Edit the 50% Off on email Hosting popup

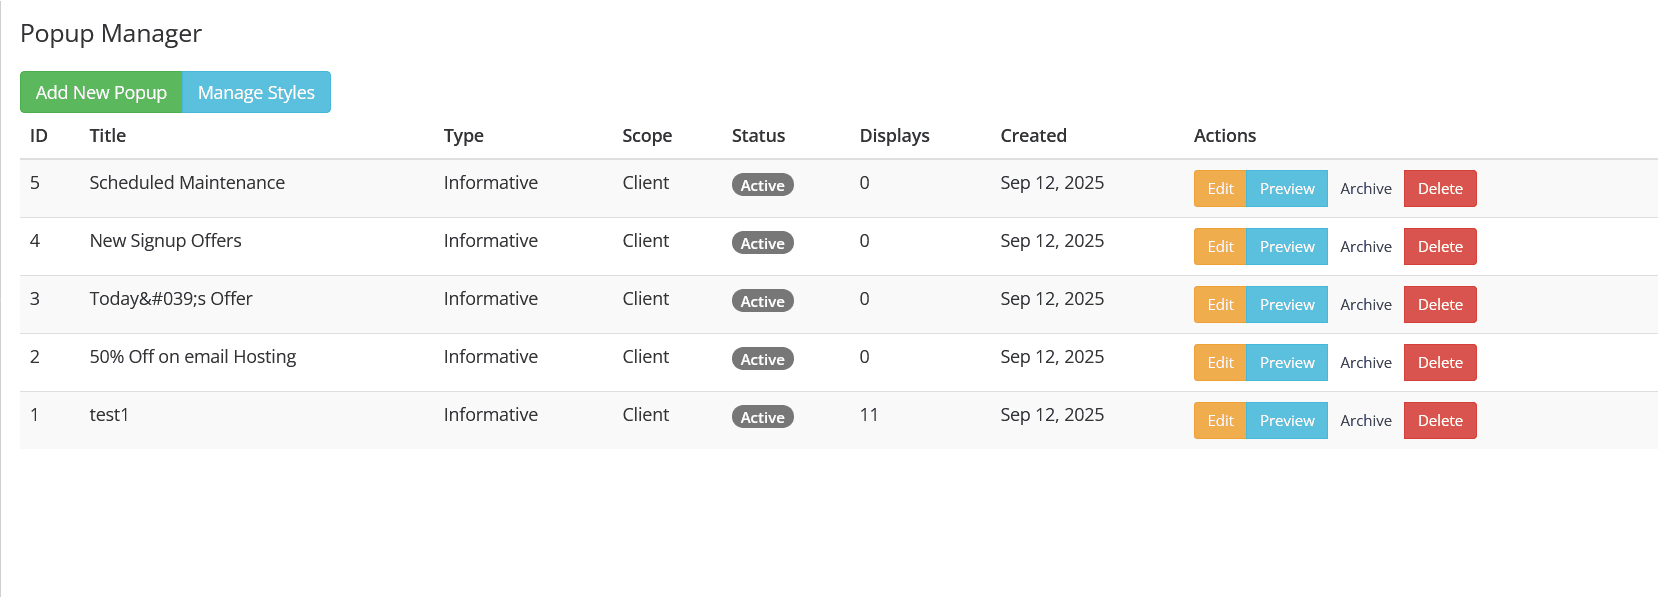click(x=1220, y=363)
